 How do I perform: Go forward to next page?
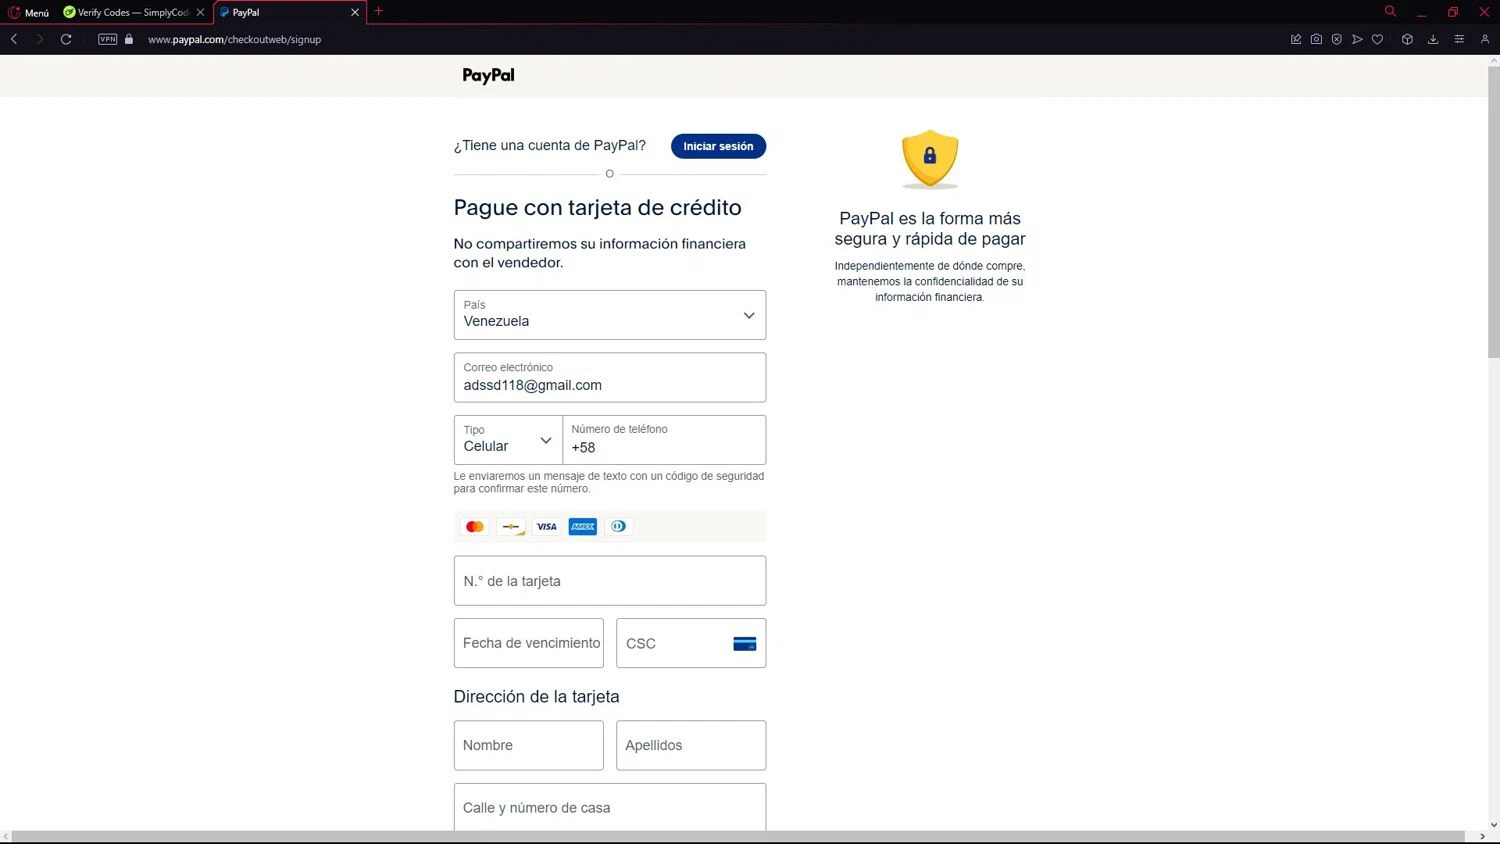click(40, 39)
